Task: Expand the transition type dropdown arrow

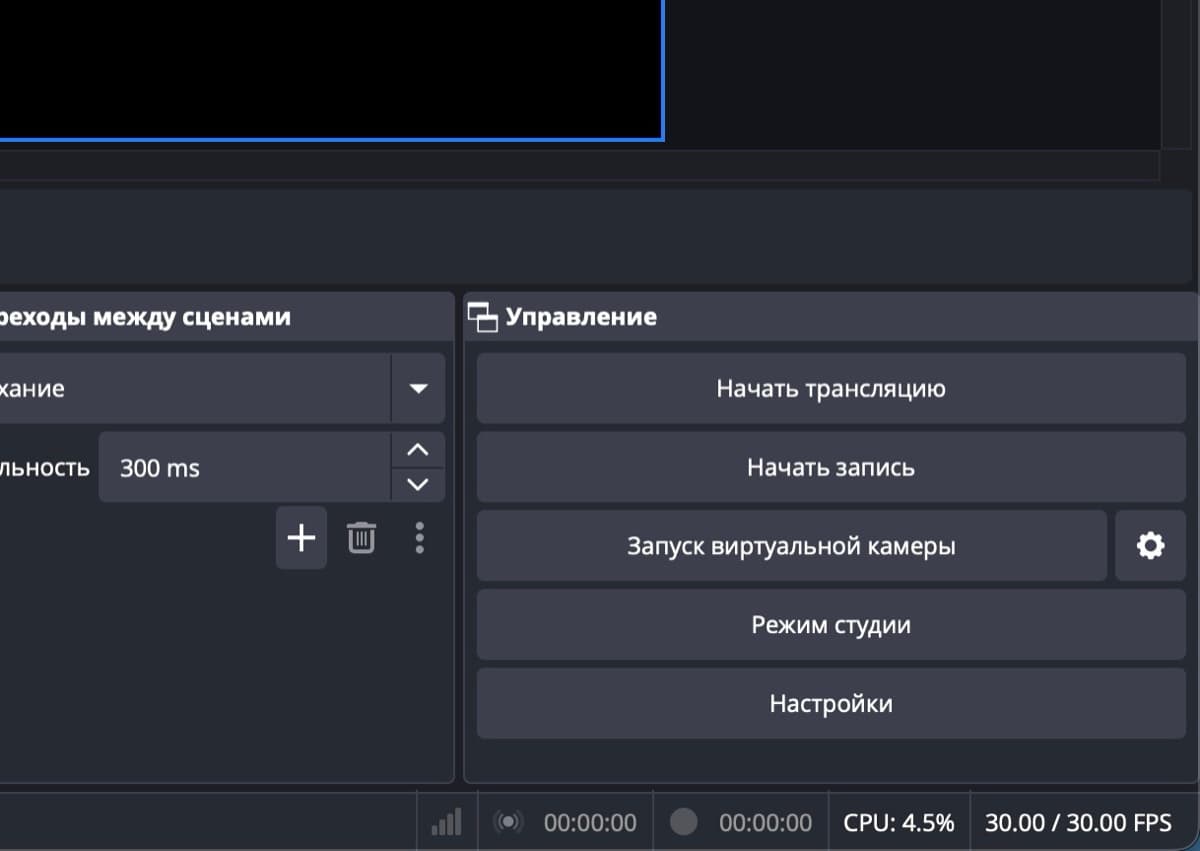Action: coord(418,388)
